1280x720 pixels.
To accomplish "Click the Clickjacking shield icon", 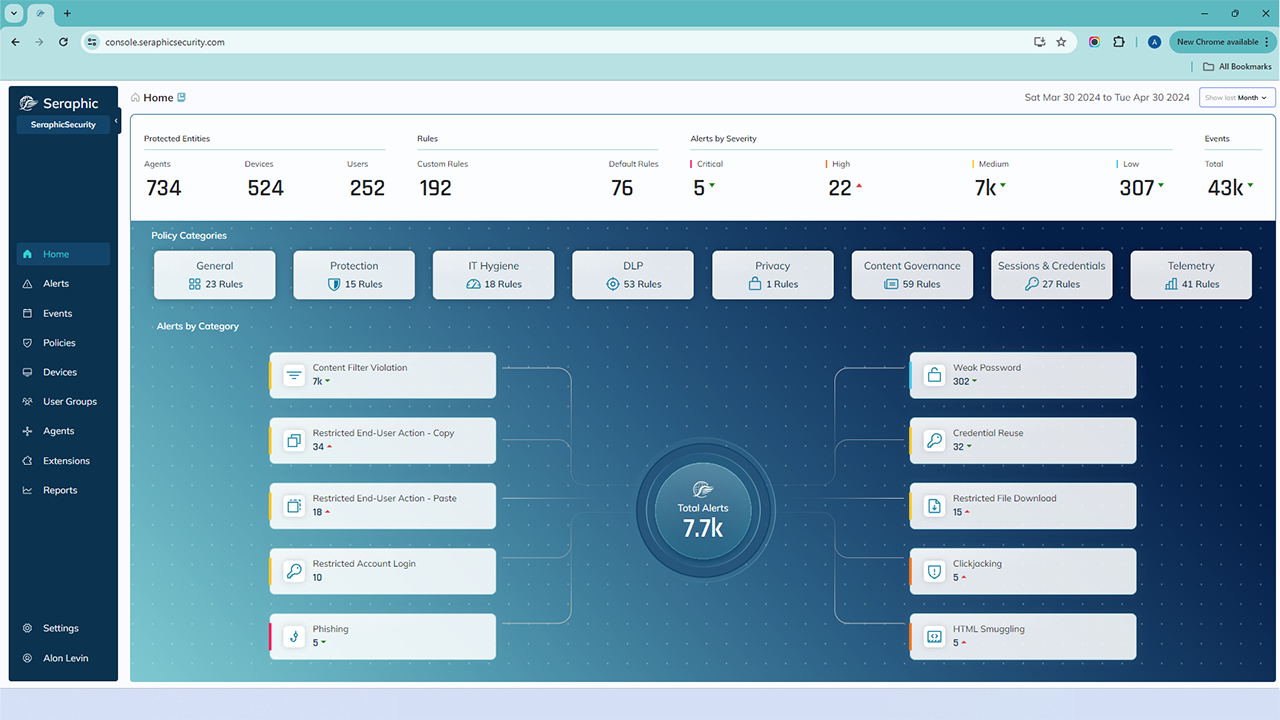I will [x=934, y=571].
